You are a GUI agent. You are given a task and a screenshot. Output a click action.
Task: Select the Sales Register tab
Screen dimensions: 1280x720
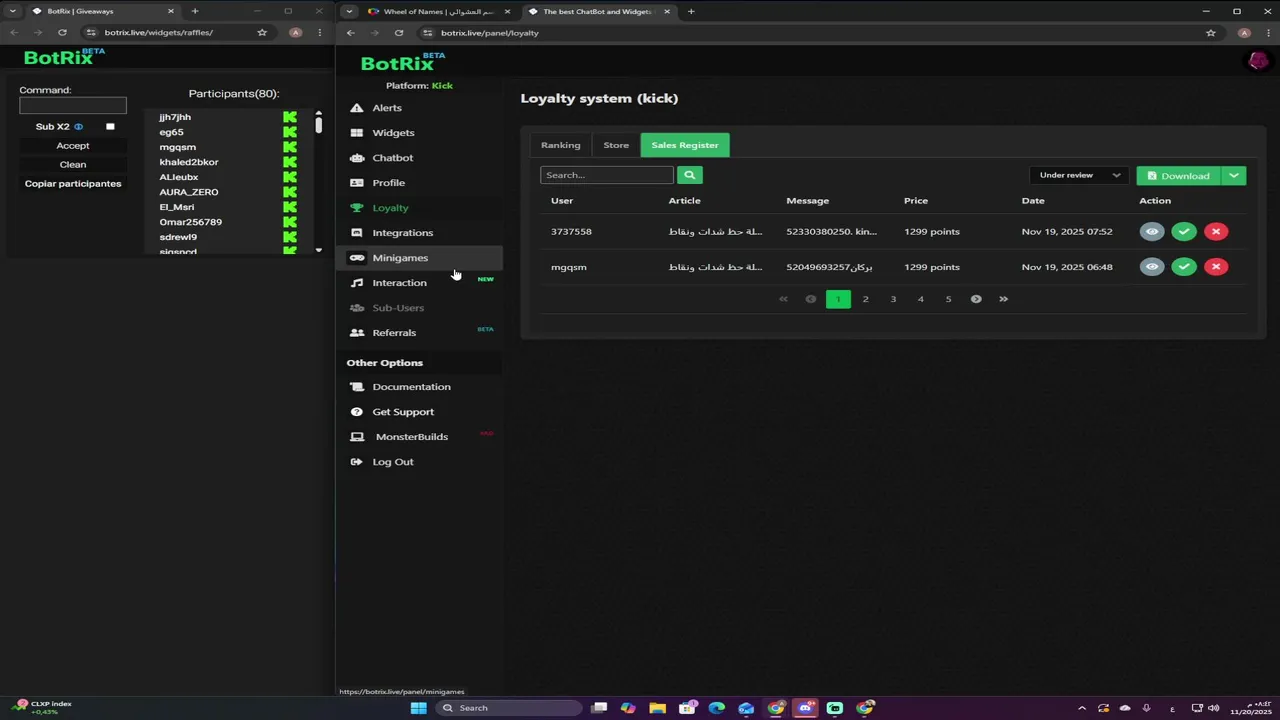685,145
